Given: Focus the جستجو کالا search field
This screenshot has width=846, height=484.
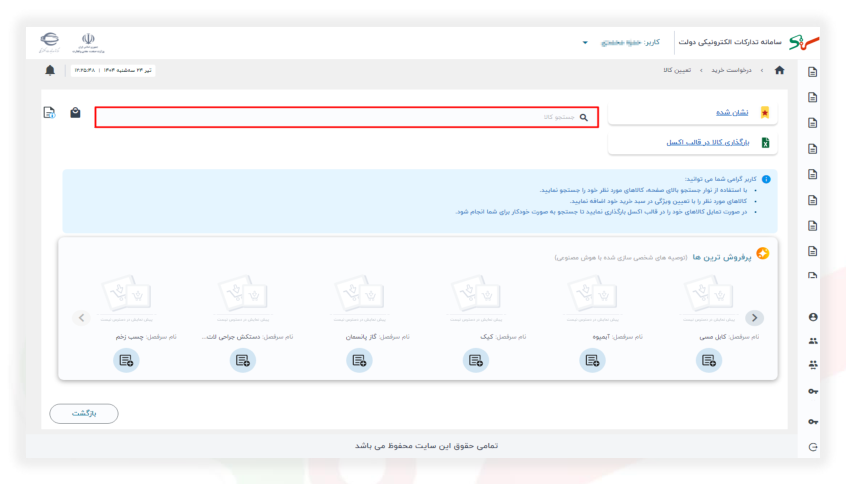Looking at the screenshot, I should tap(346, 117).
